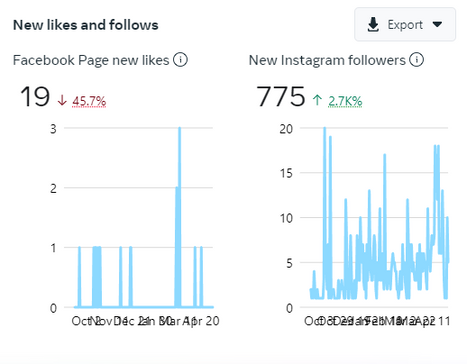The width and height of the screenshot is (467, 364).
Task: Click the 15 gridline label on Instagram chart
Action: (x=286, y=173)
